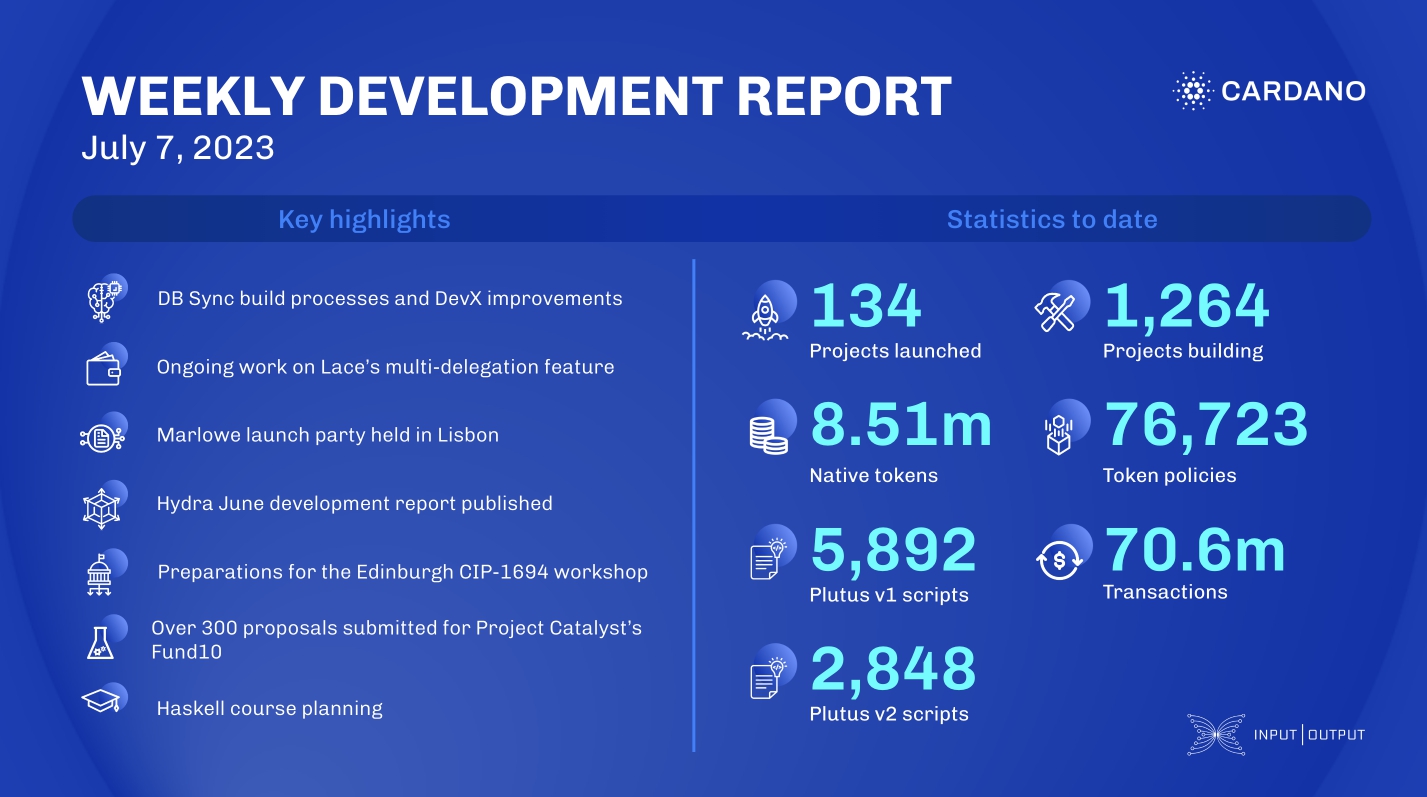Click the 'Plutus v2 scripts' label
The width and height of the screenshot is (1427, 797).
889,714
